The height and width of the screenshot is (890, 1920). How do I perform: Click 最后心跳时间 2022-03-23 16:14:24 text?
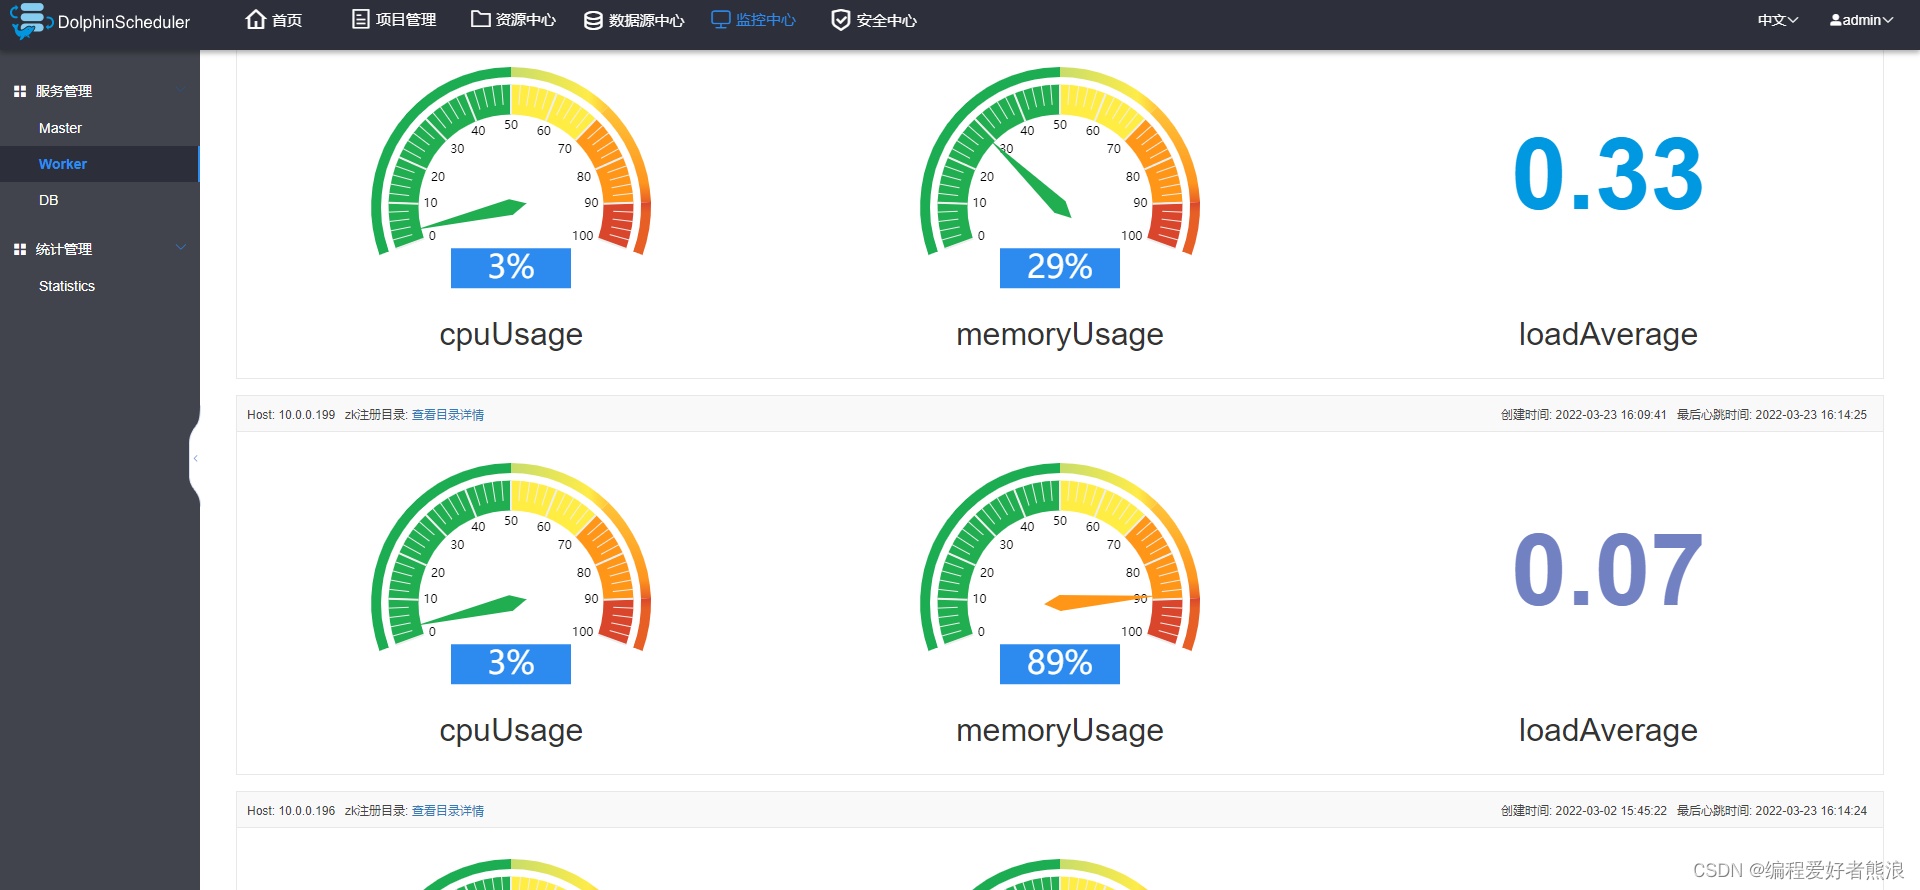1772,811
